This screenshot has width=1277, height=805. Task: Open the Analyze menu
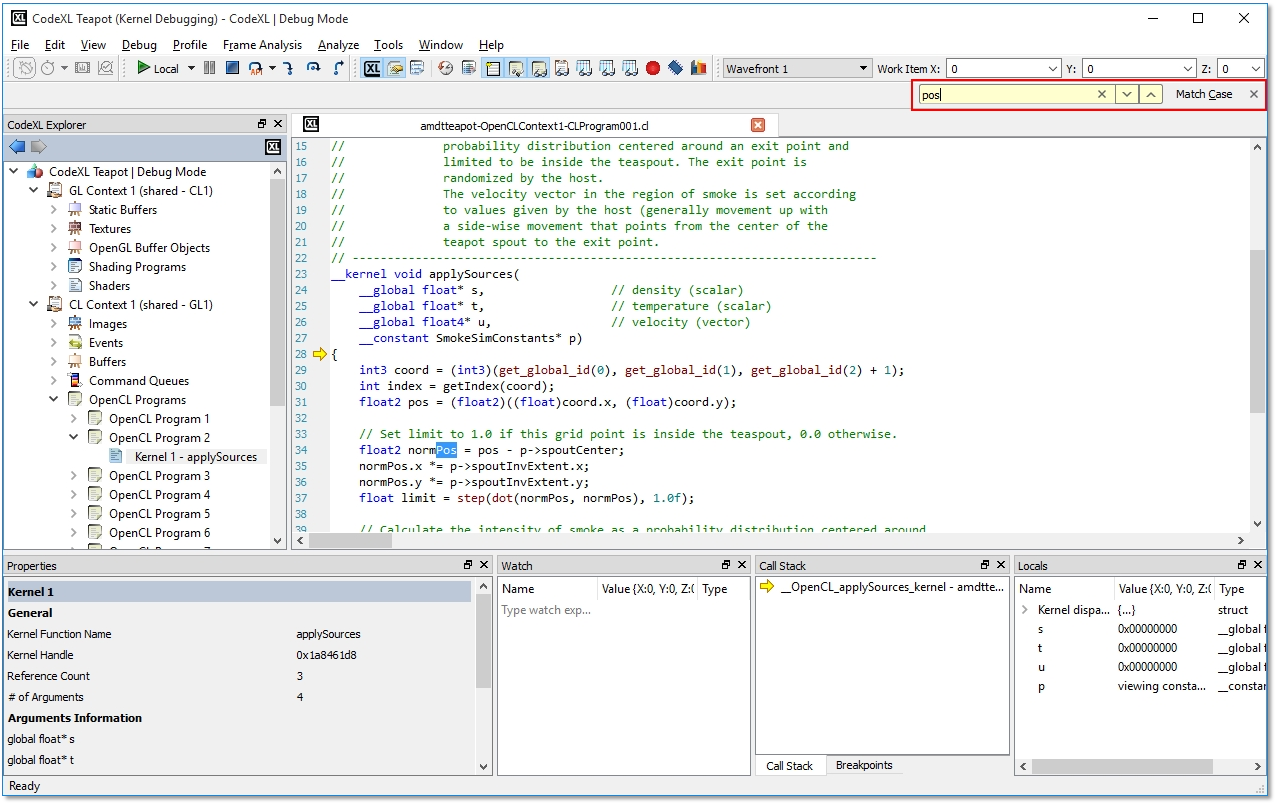[338, 45]
